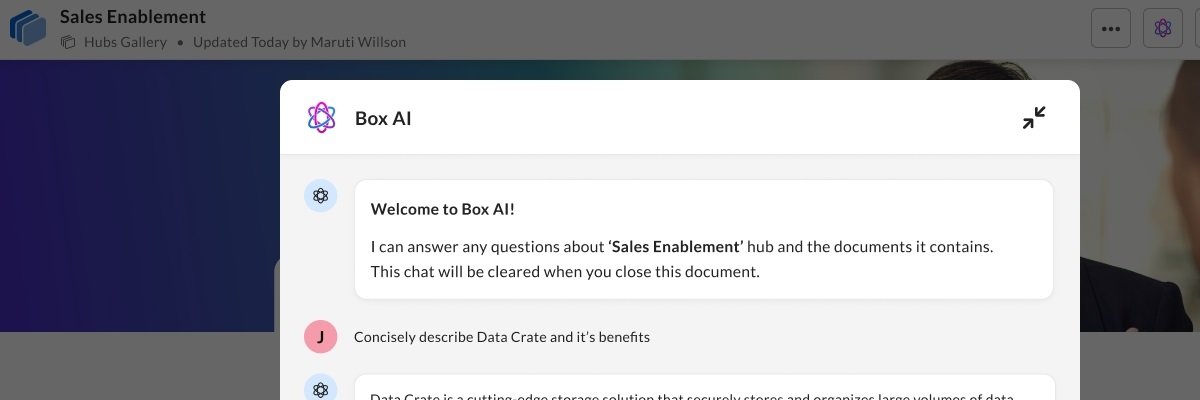This screenshot has width=1200, height=400.
Task: Click the partially visible button at top-right edge
Action: [1195, 28]
